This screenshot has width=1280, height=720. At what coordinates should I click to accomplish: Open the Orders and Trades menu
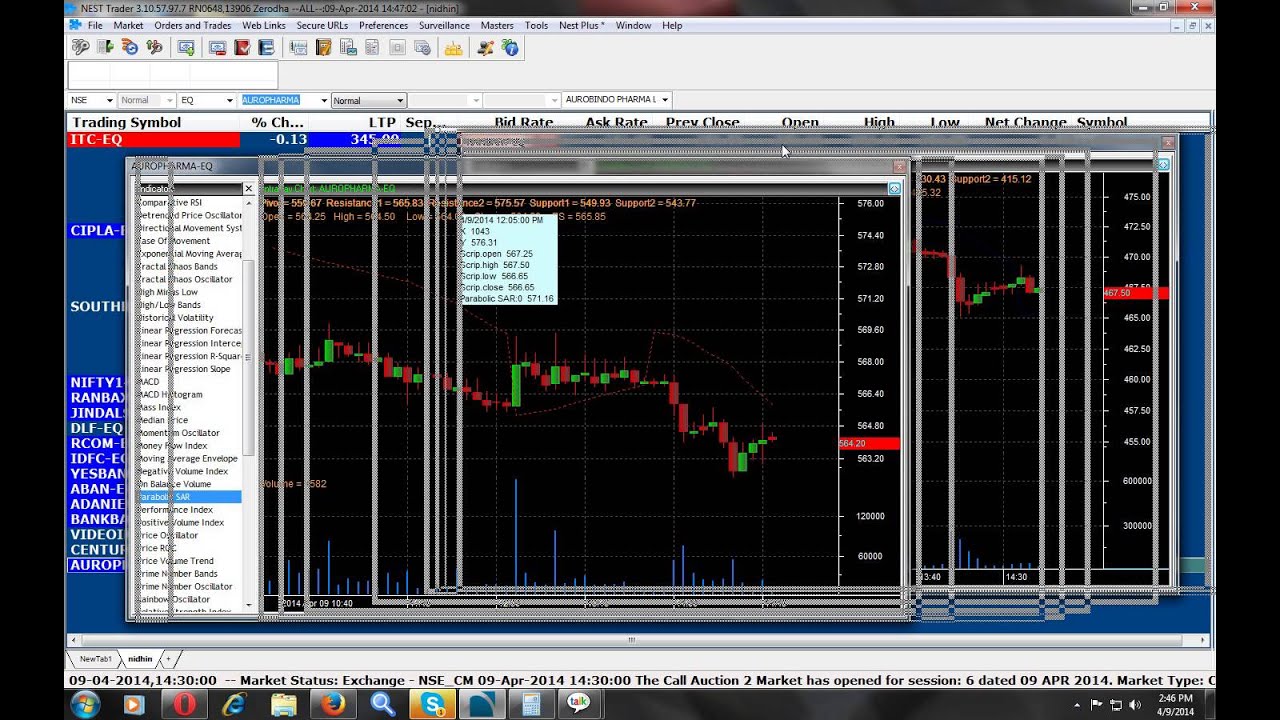click(193, 25)
